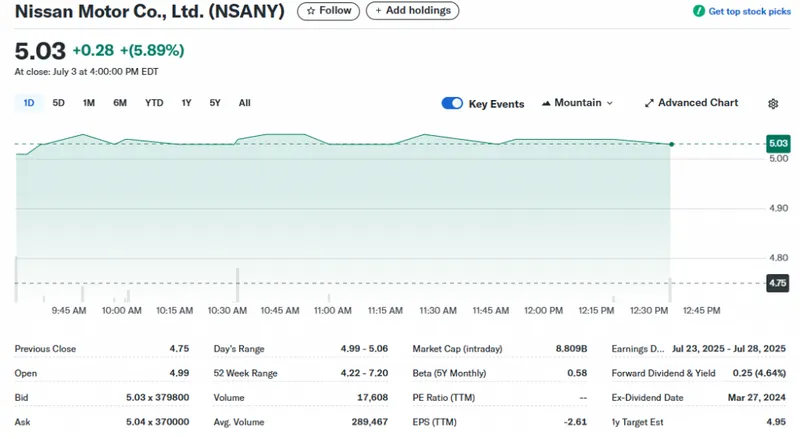
Task: Click Ex-Dividend Date Mar 27, 2024
Action: (x=757, y=397)
